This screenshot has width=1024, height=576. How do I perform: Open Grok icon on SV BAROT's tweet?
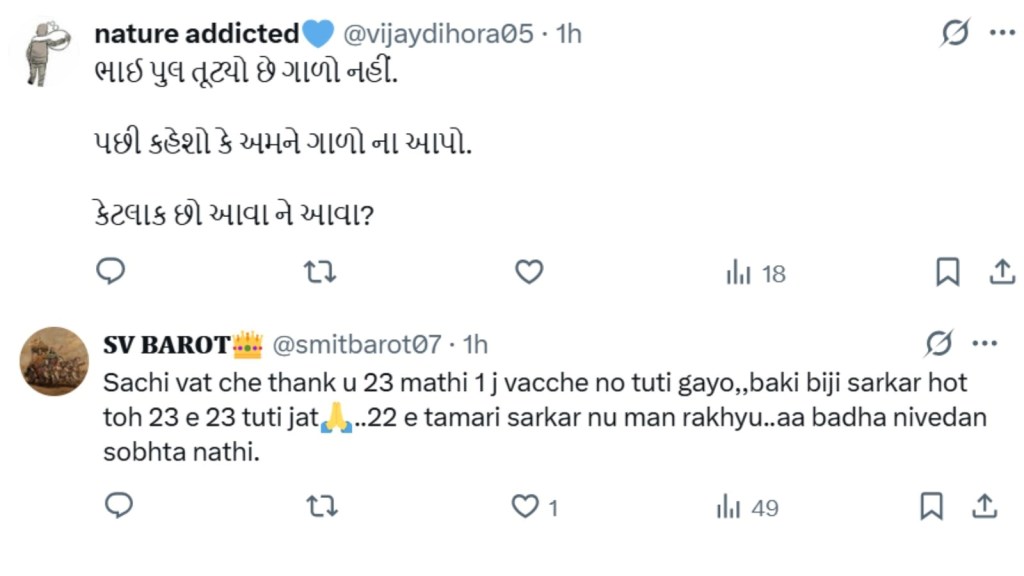coord(938,345)
